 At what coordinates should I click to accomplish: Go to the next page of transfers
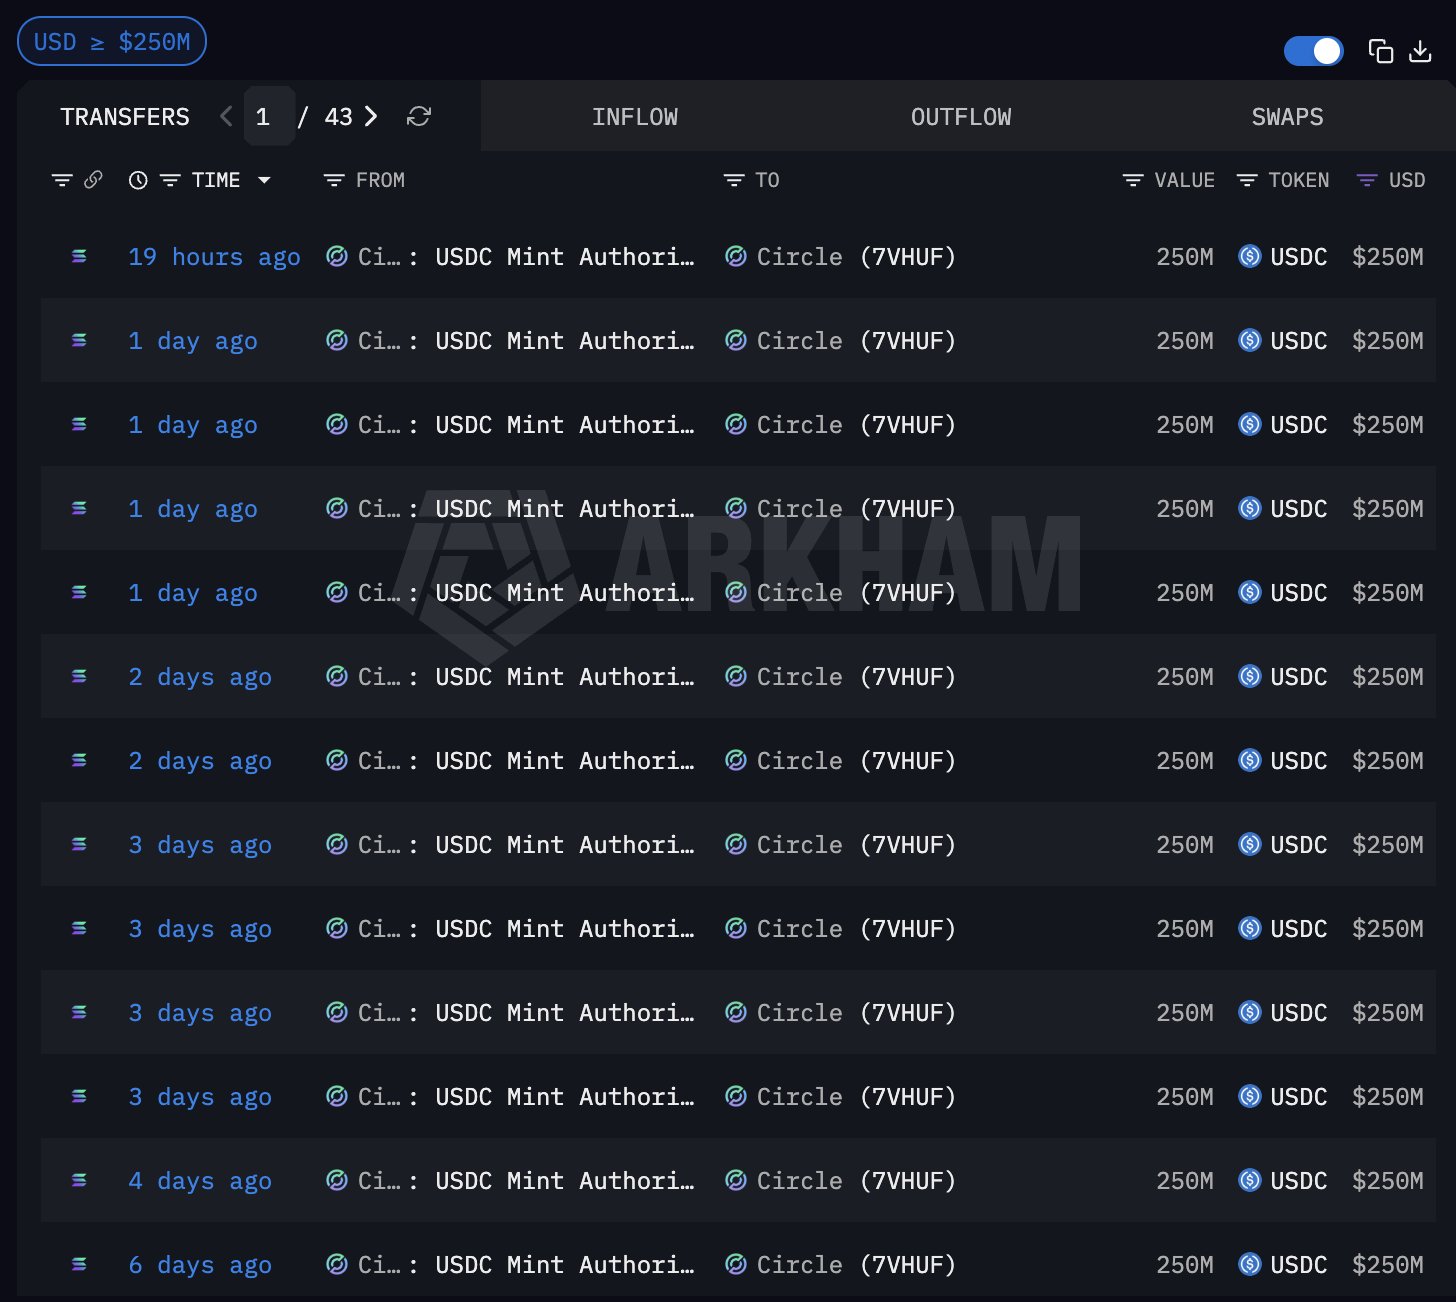pyautogui.click(x=371, y=117)
